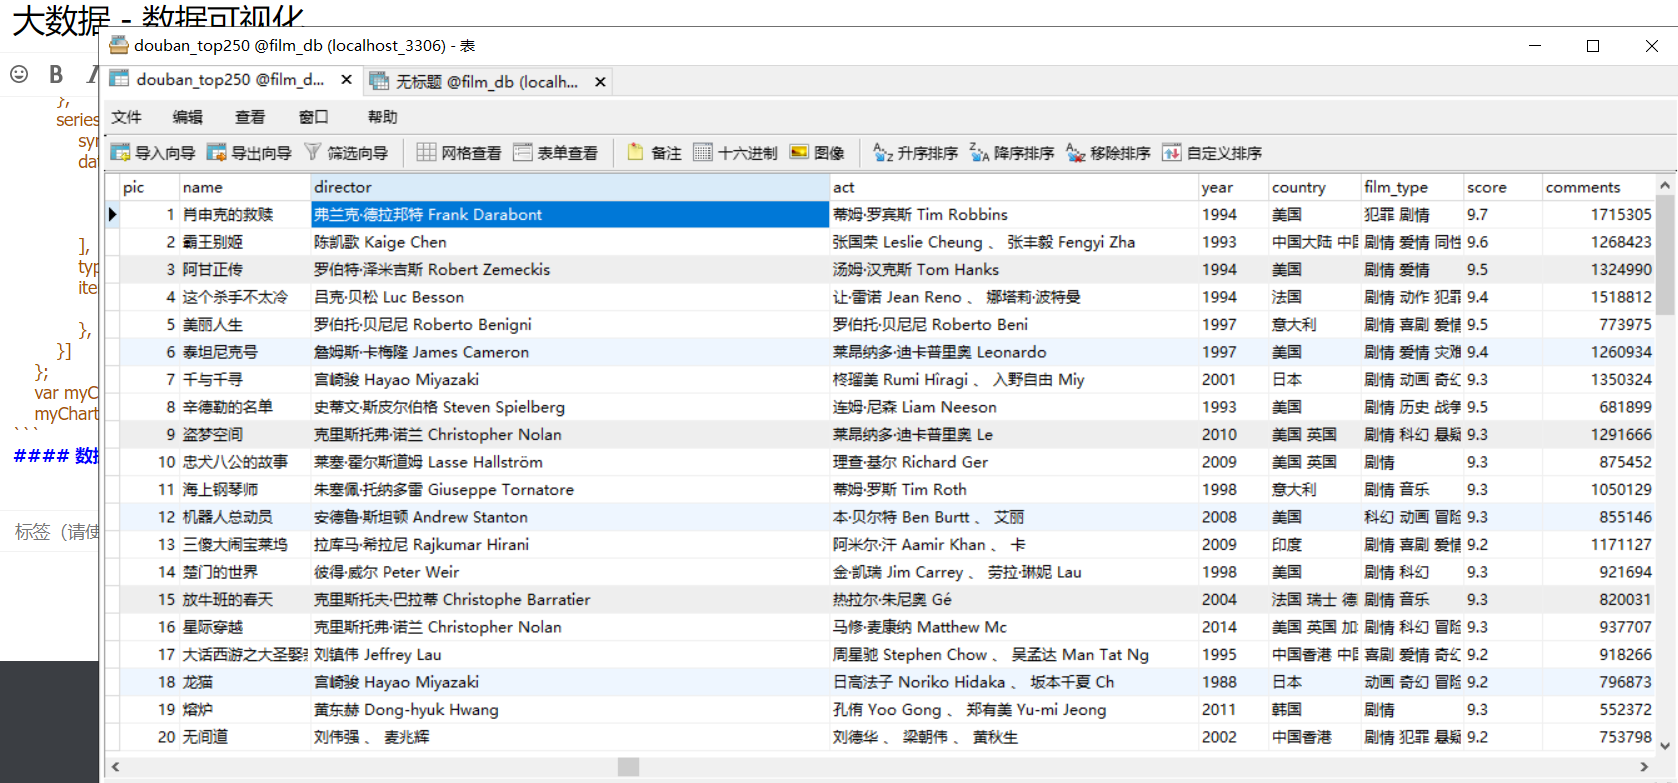Switch to the douban_top250 @film_d... tab
The image size is (1678, 783).
[230, 80]
